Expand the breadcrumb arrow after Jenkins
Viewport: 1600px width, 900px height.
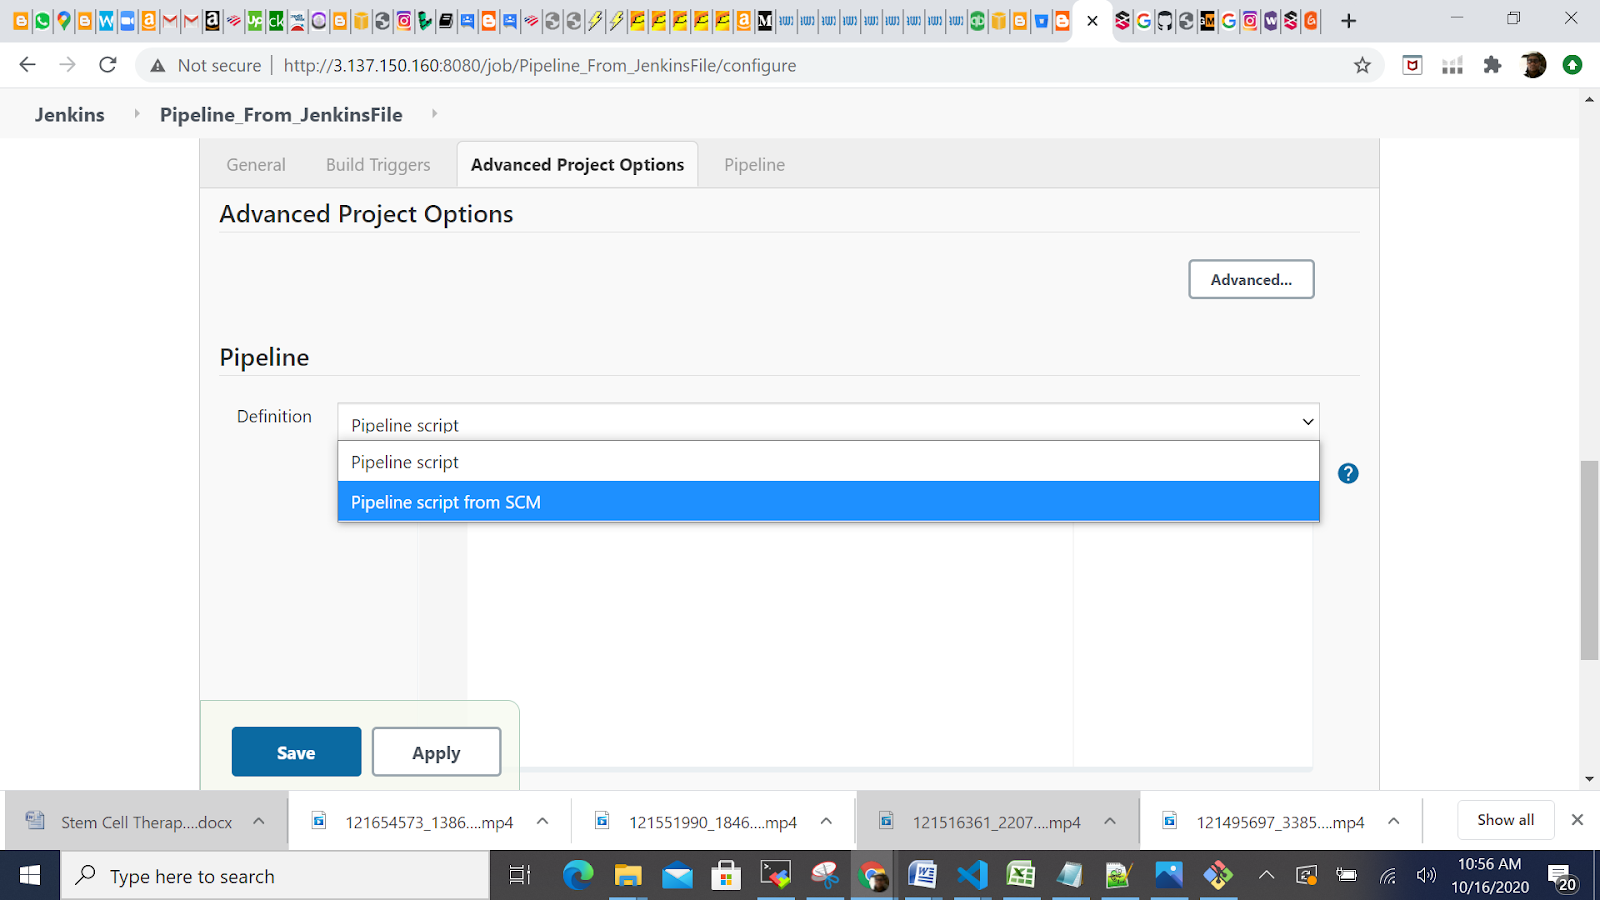tap(137, 114)
